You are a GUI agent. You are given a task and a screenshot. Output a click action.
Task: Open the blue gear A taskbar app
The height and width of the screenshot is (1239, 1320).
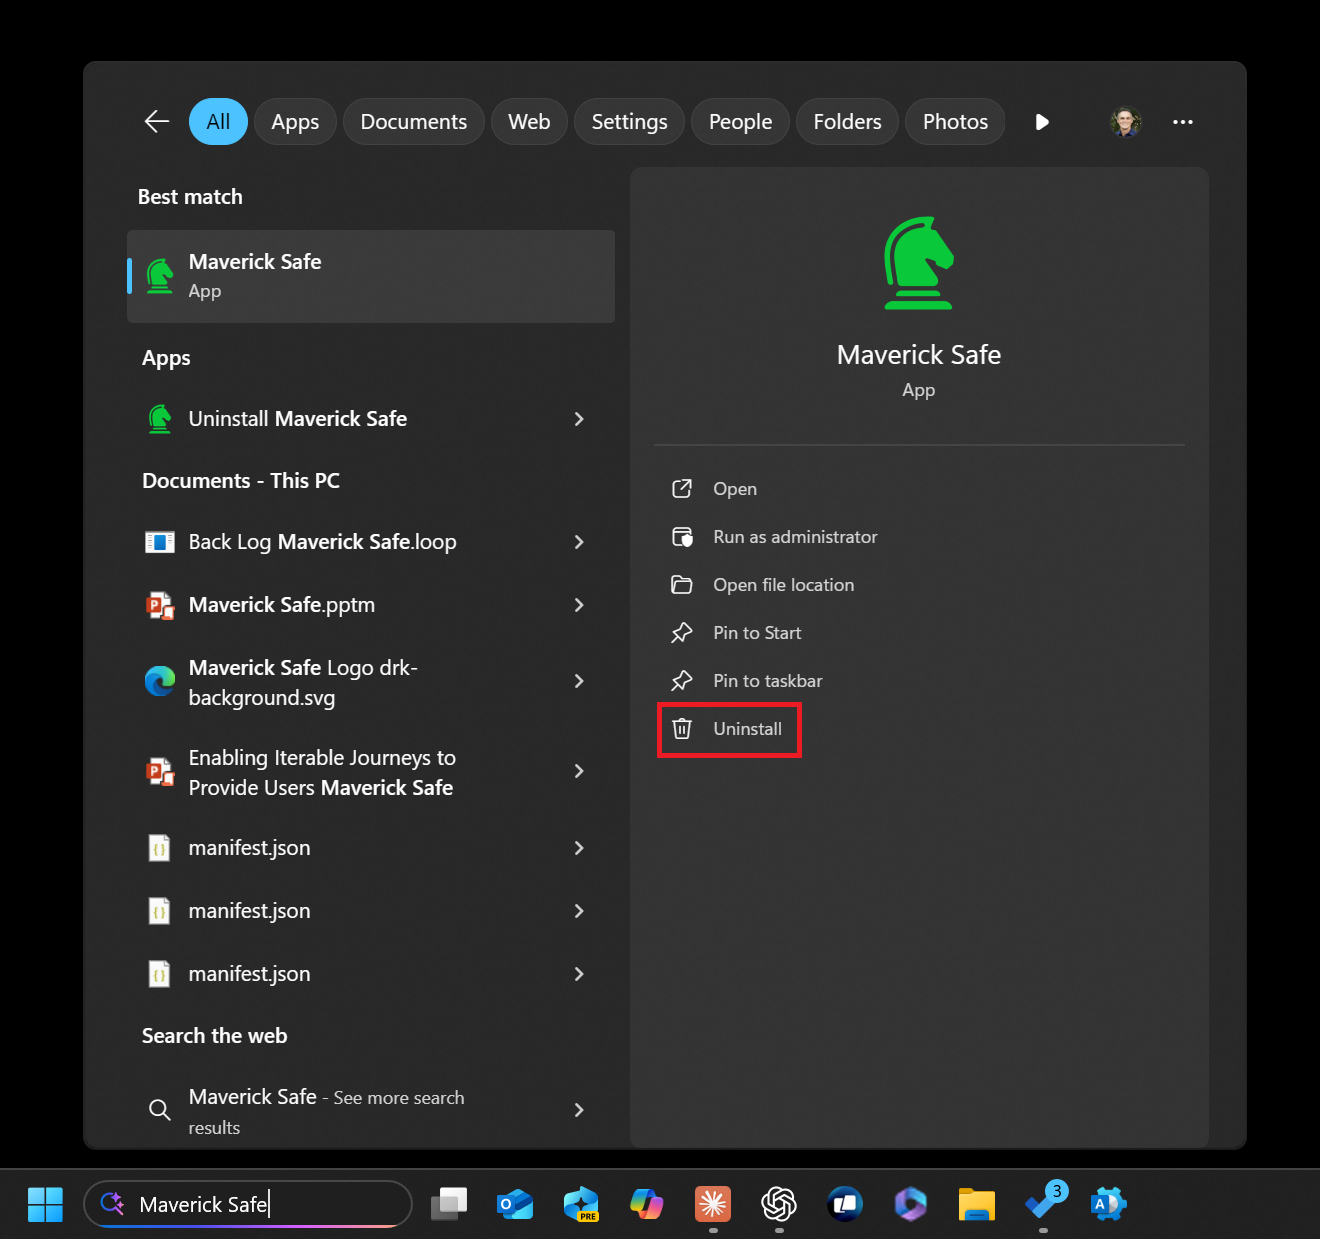[x=1109, y=1204]
